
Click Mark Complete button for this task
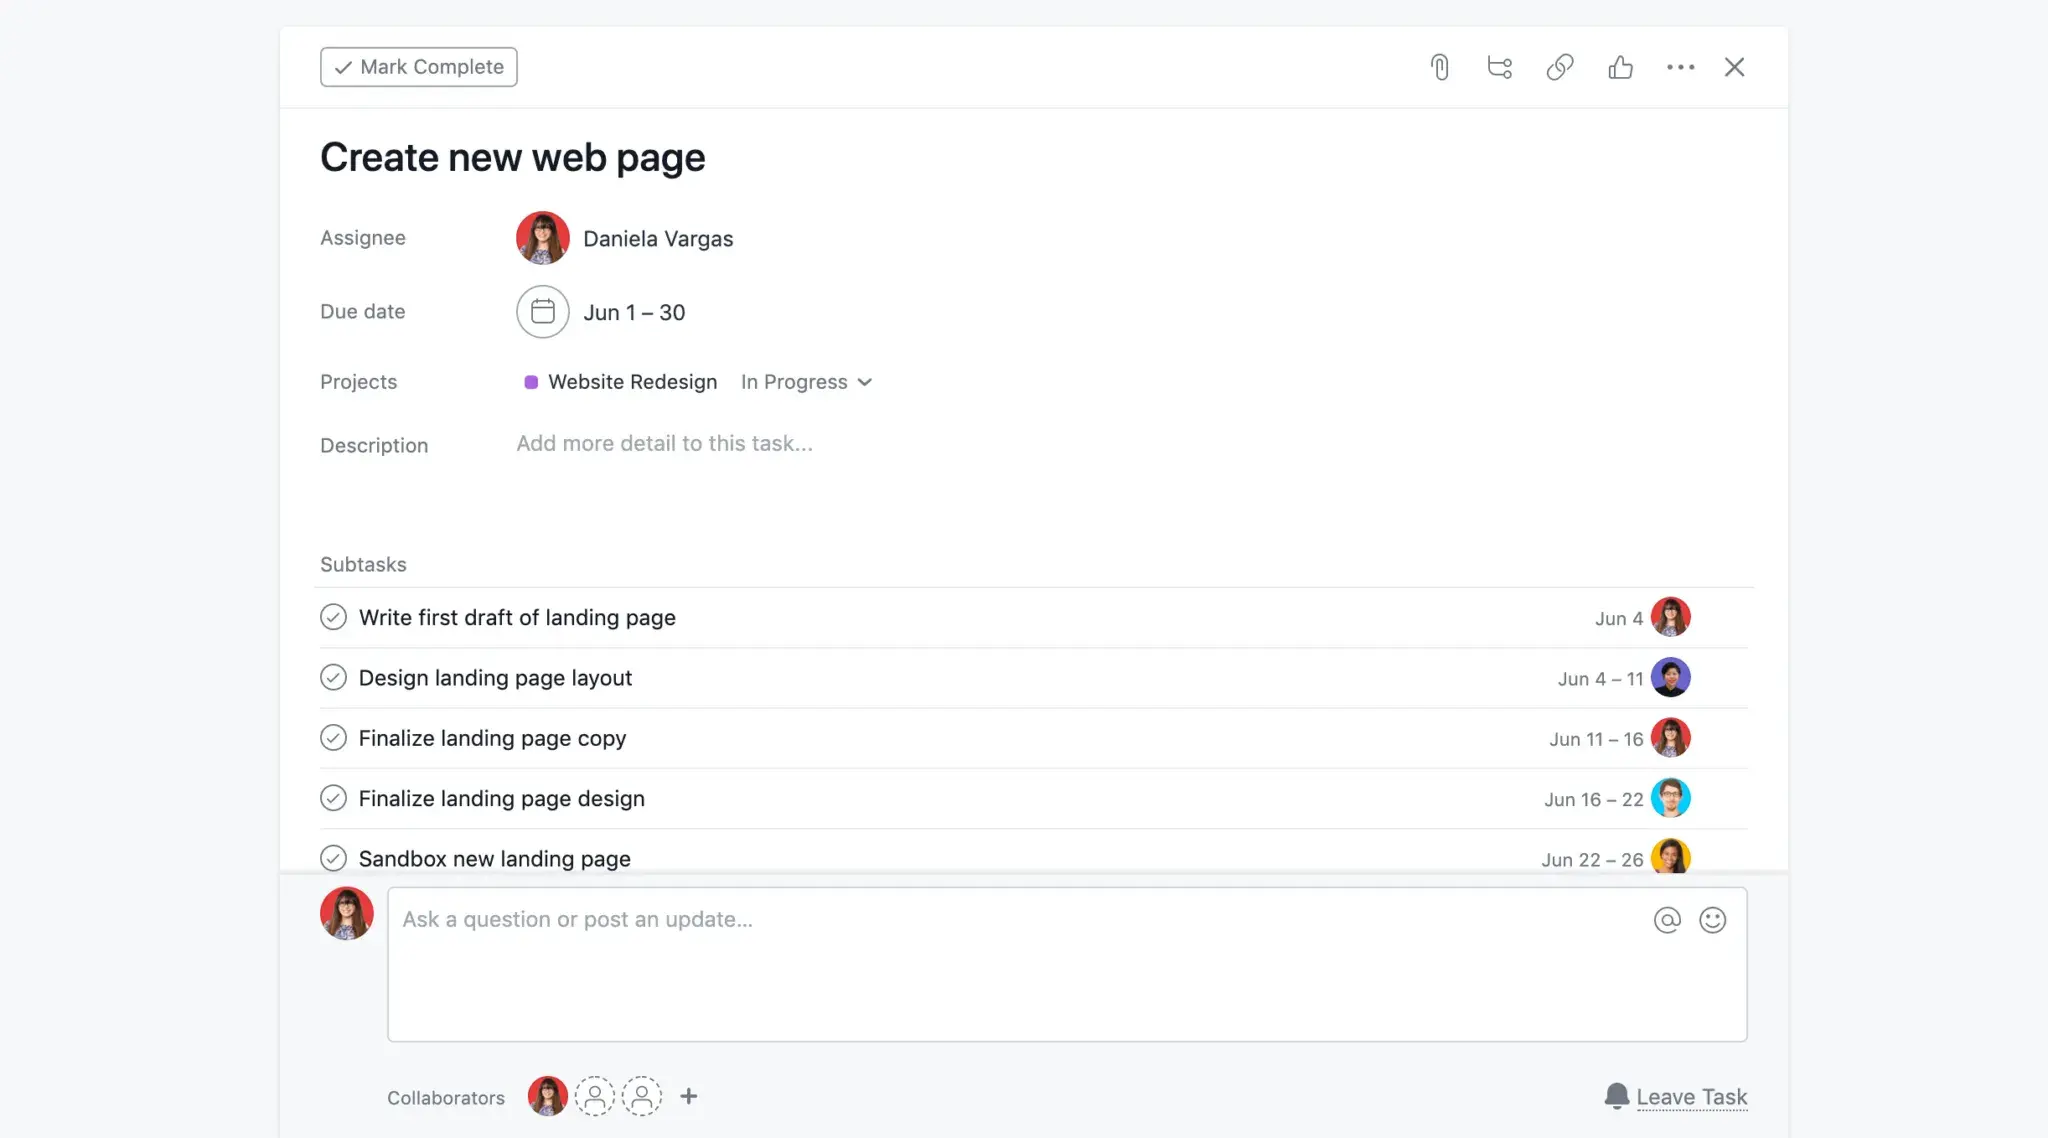(417, 66)
